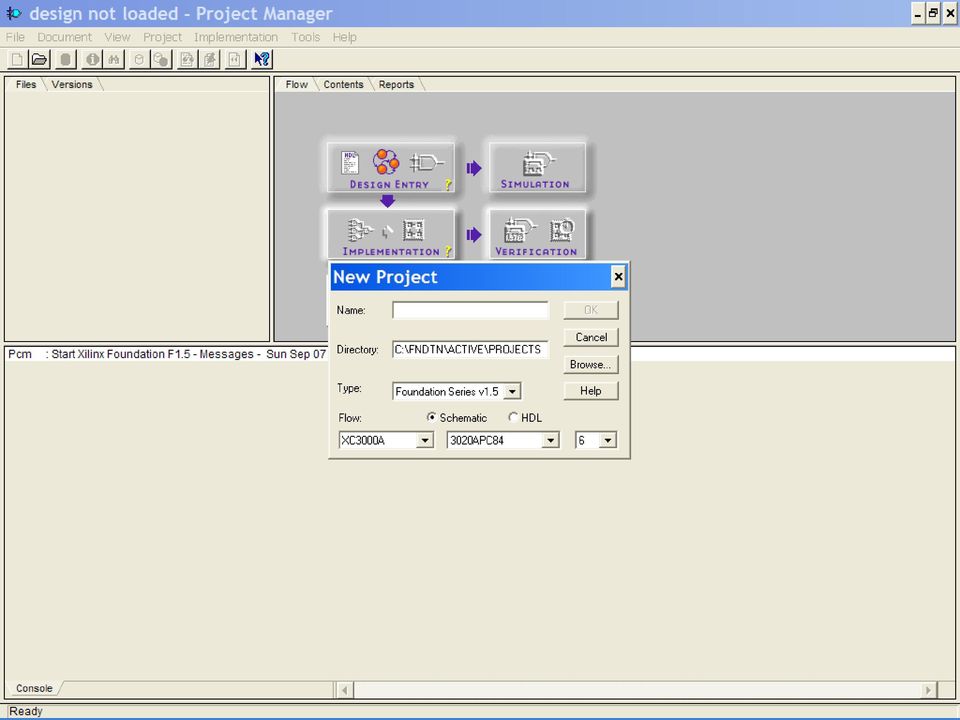960x720 pixels.
Task: Open the Implementation menu
Action: [236, 37]
